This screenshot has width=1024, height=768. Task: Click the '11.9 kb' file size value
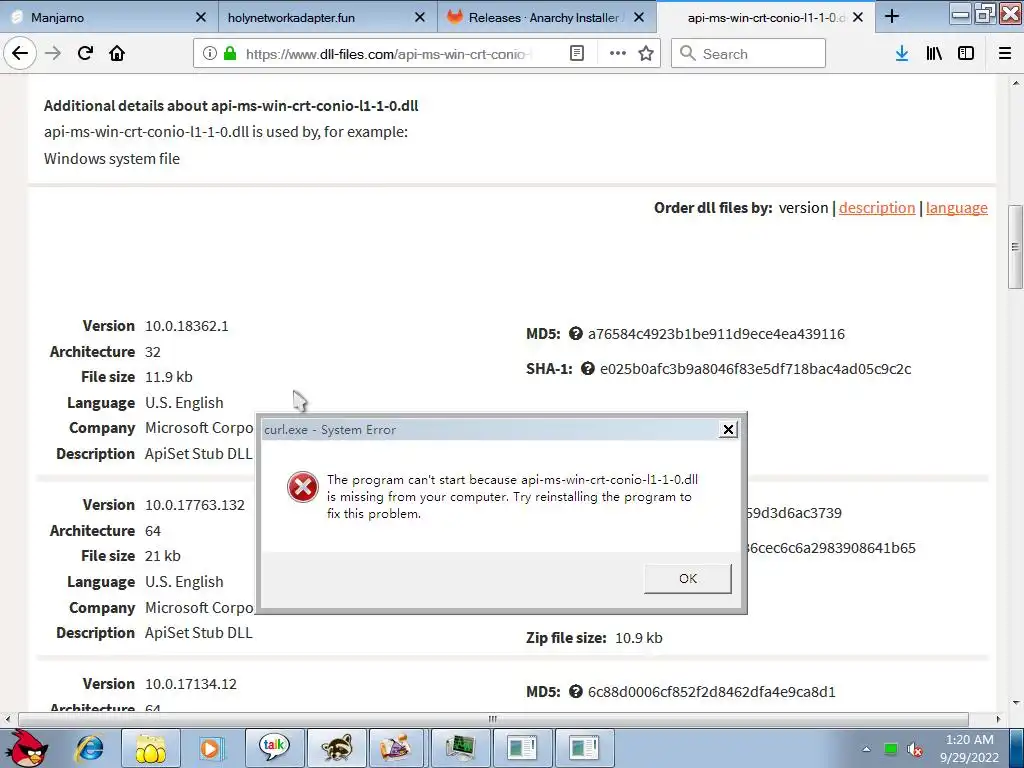tap(168, 377)
